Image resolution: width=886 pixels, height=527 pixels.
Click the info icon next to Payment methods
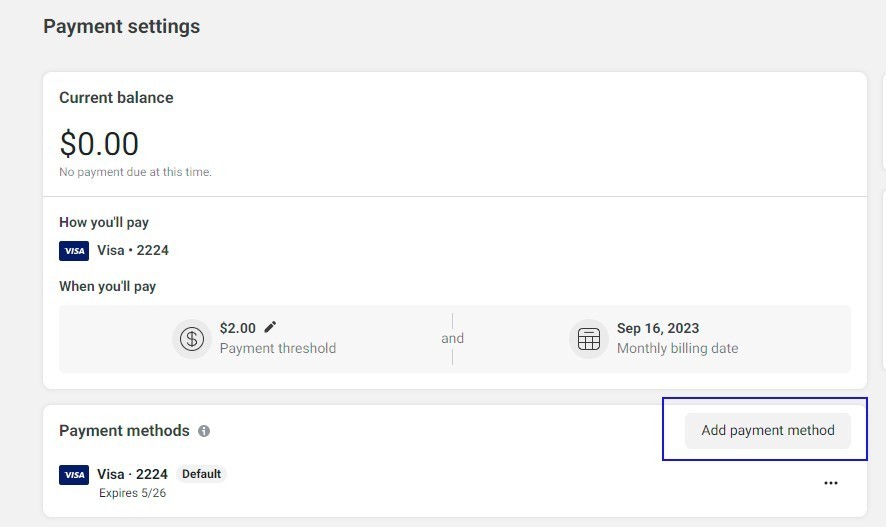pos(204,431)
